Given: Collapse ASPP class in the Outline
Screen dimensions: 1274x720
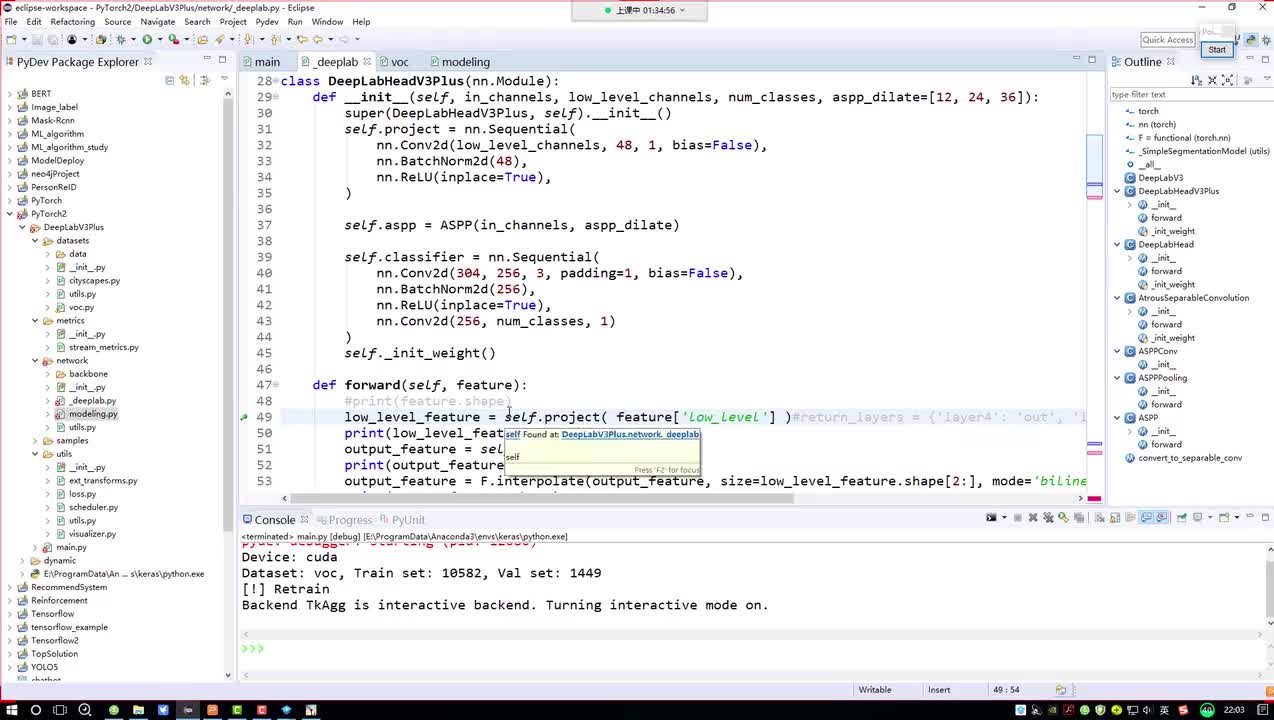Looking at the screenshot, I should coord(1118,418).
